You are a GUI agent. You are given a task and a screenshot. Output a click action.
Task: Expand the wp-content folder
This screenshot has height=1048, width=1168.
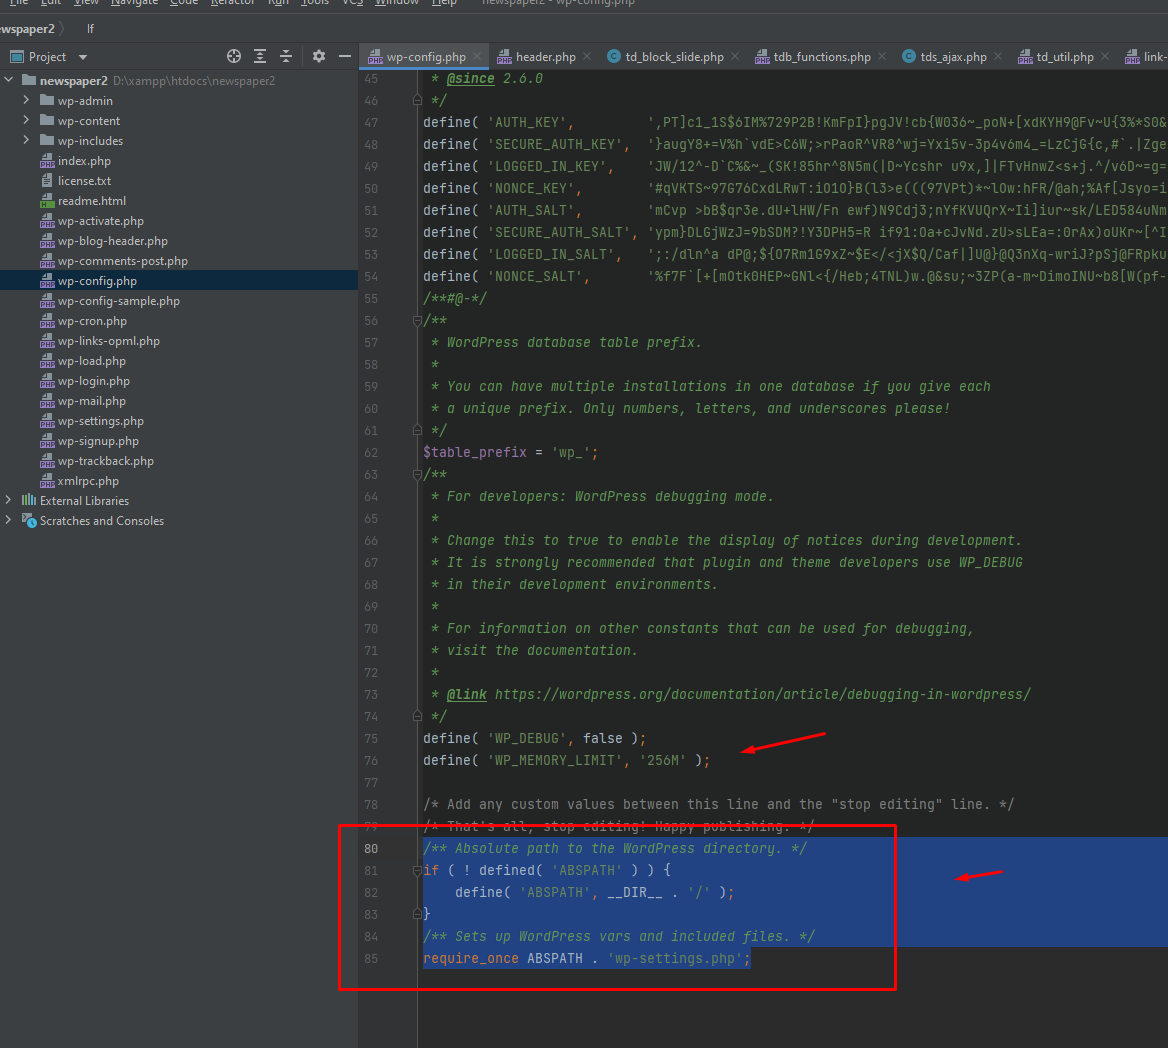click(26, 120)
